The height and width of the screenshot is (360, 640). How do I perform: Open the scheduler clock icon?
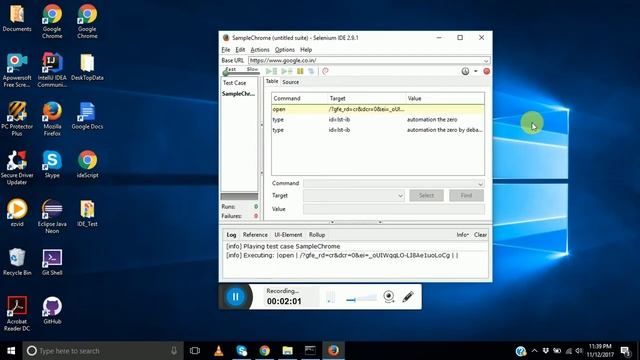(465, 71)
